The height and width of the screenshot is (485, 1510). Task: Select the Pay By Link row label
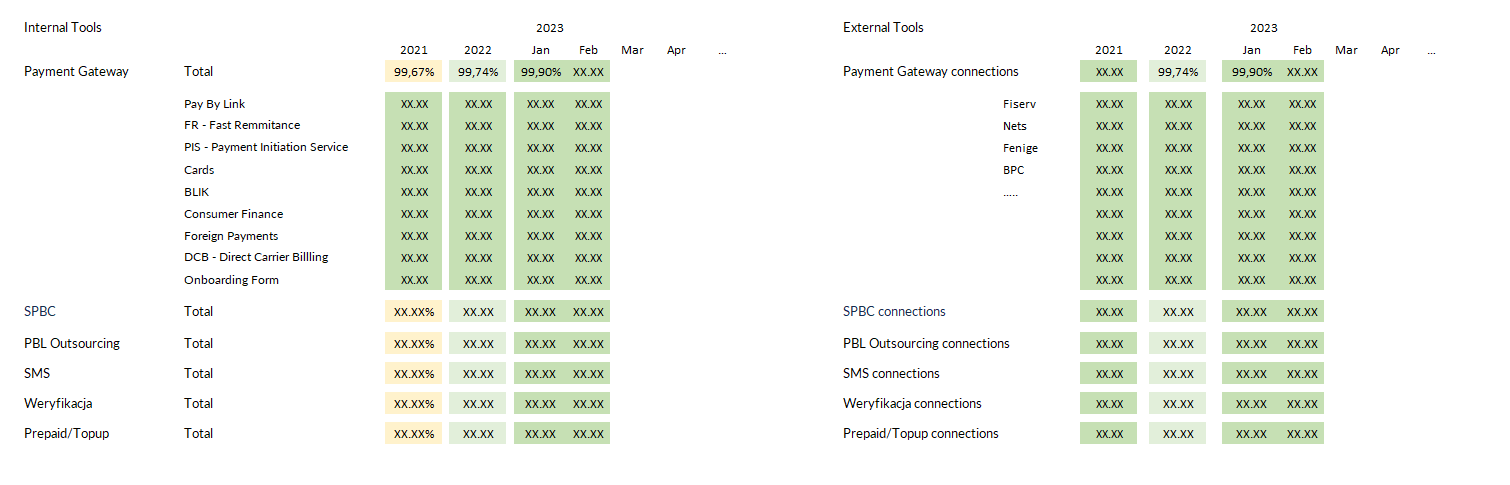214,104
